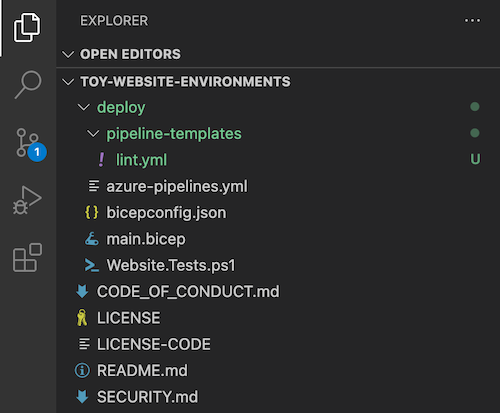Open Website.Tests.ps1 file

tap(171, 265)
